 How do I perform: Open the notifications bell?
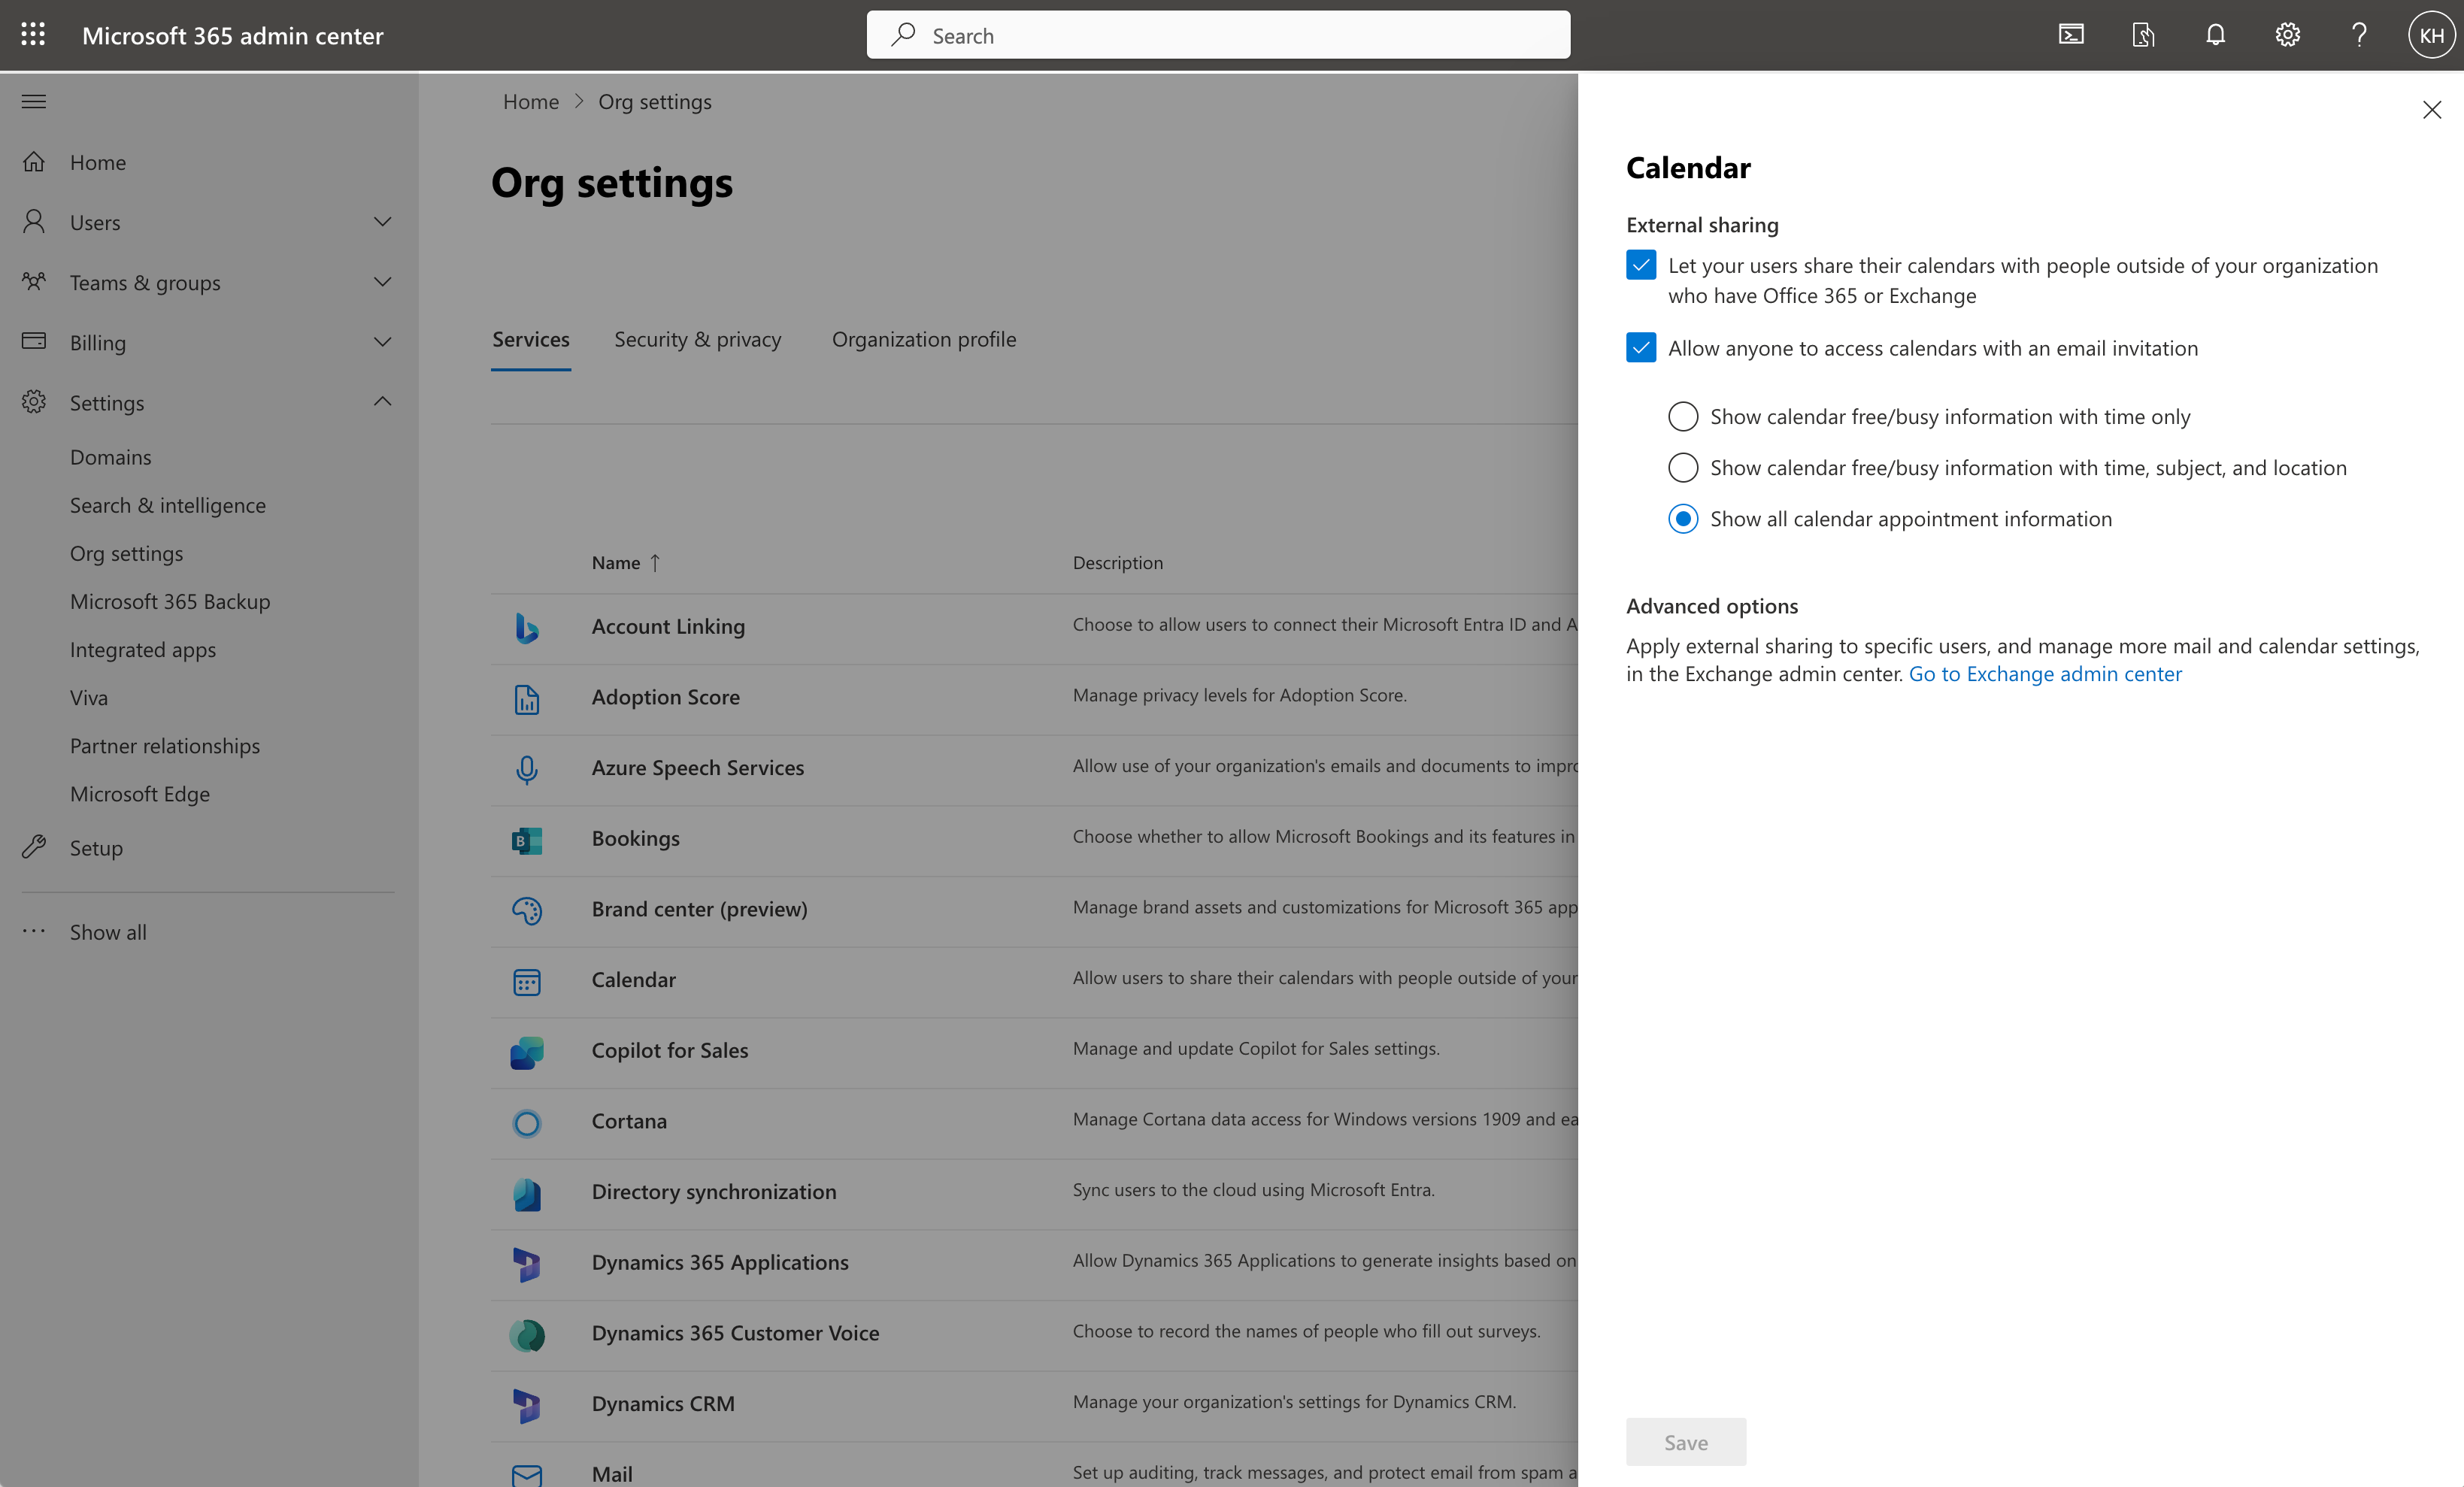(x=2215, y=34)
